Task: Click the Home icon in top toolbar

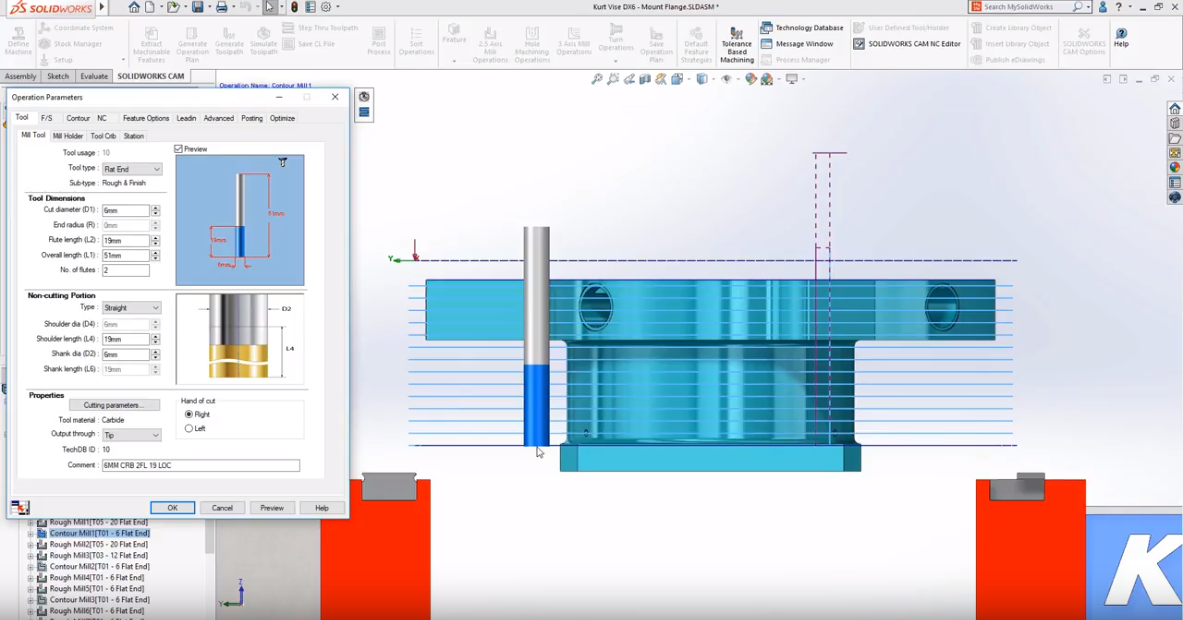Action: (x=134, y=7)
